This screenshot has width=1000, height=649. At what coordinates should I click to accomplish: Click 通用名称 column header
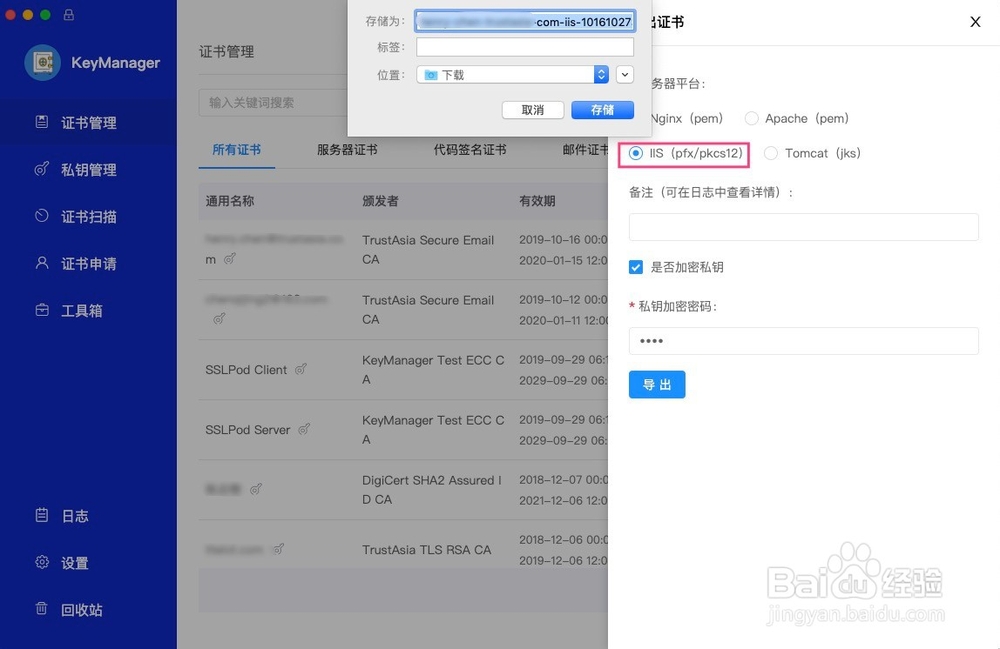(230, 201)
